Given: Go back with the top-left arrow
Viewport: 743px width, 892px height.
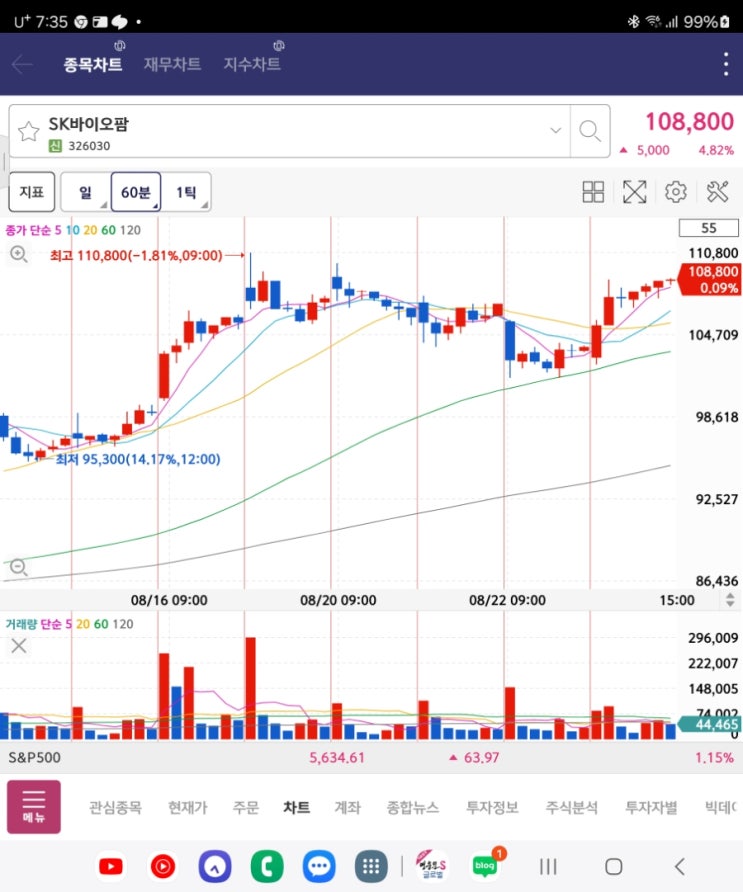Looking at the screenshot, I should pyautogui.click(x=23, y=64).
